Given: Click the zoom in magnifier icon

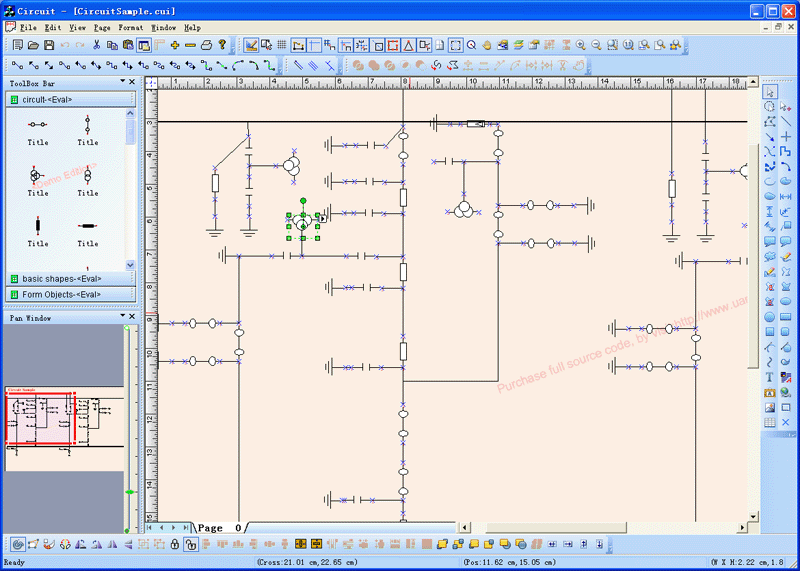Looking at the screenshot, I should [x=581, y=45].
